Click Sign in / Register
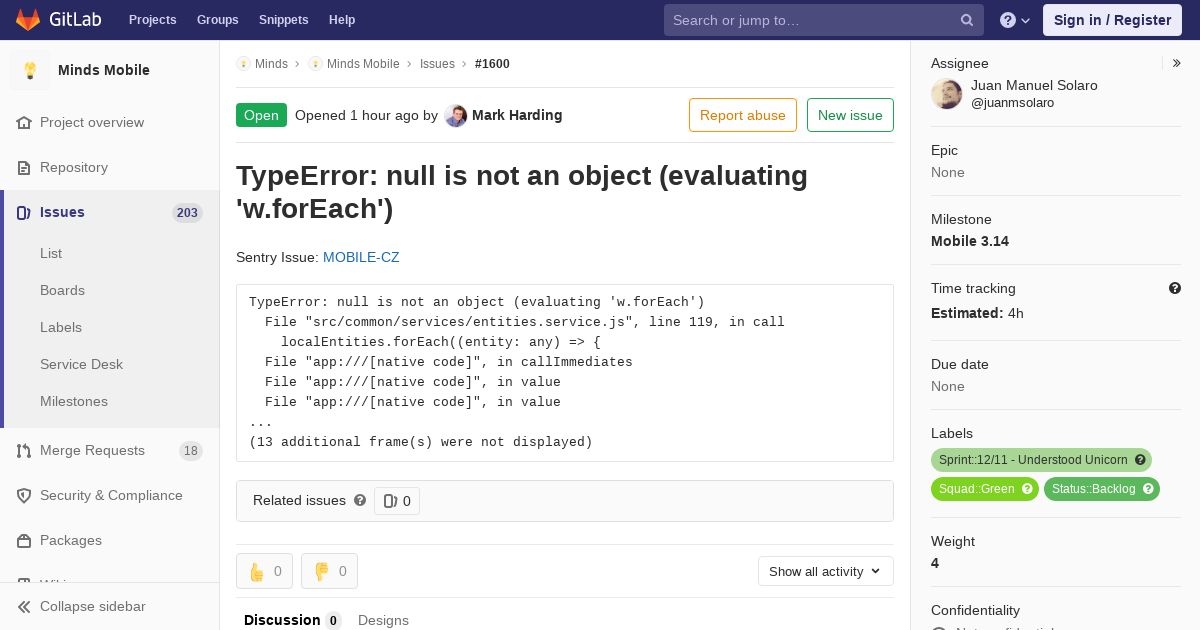The image size is (1200, 630). click(x=1112, y=20)
